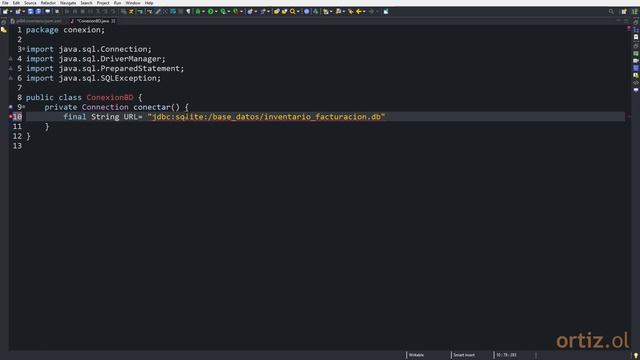Open the Back history dropdown arrow
The image size is (640, 360).
[364, 11]
